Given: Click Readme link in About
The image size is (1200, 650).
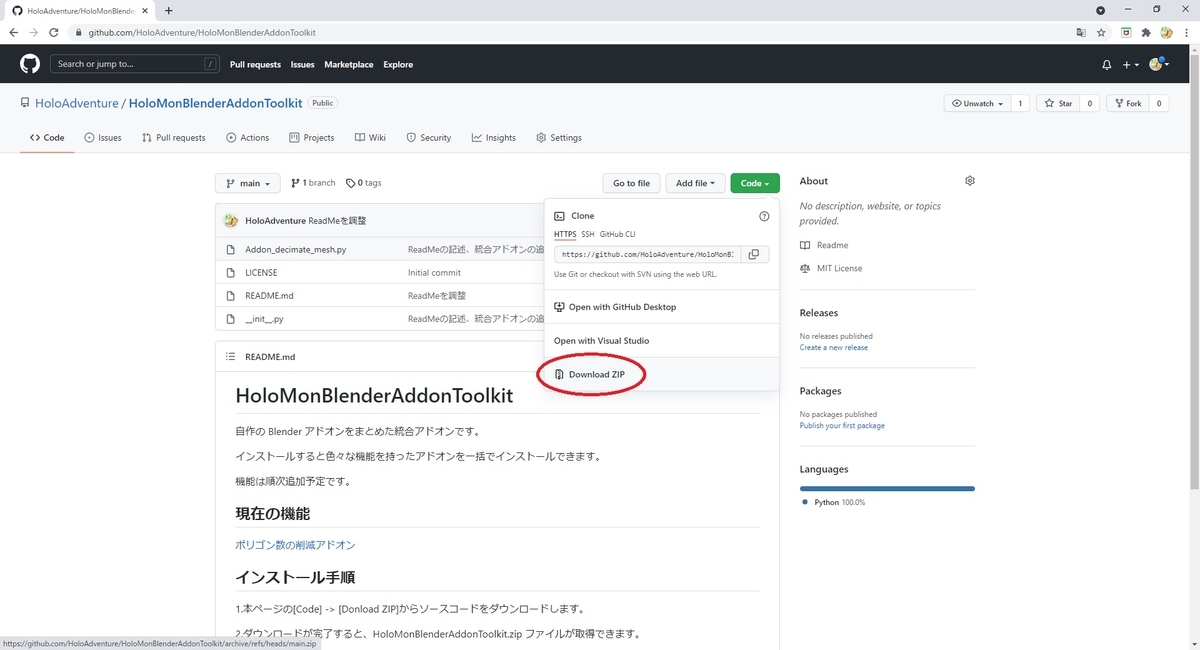Looking at the screenshot, I should click(825, 245).
